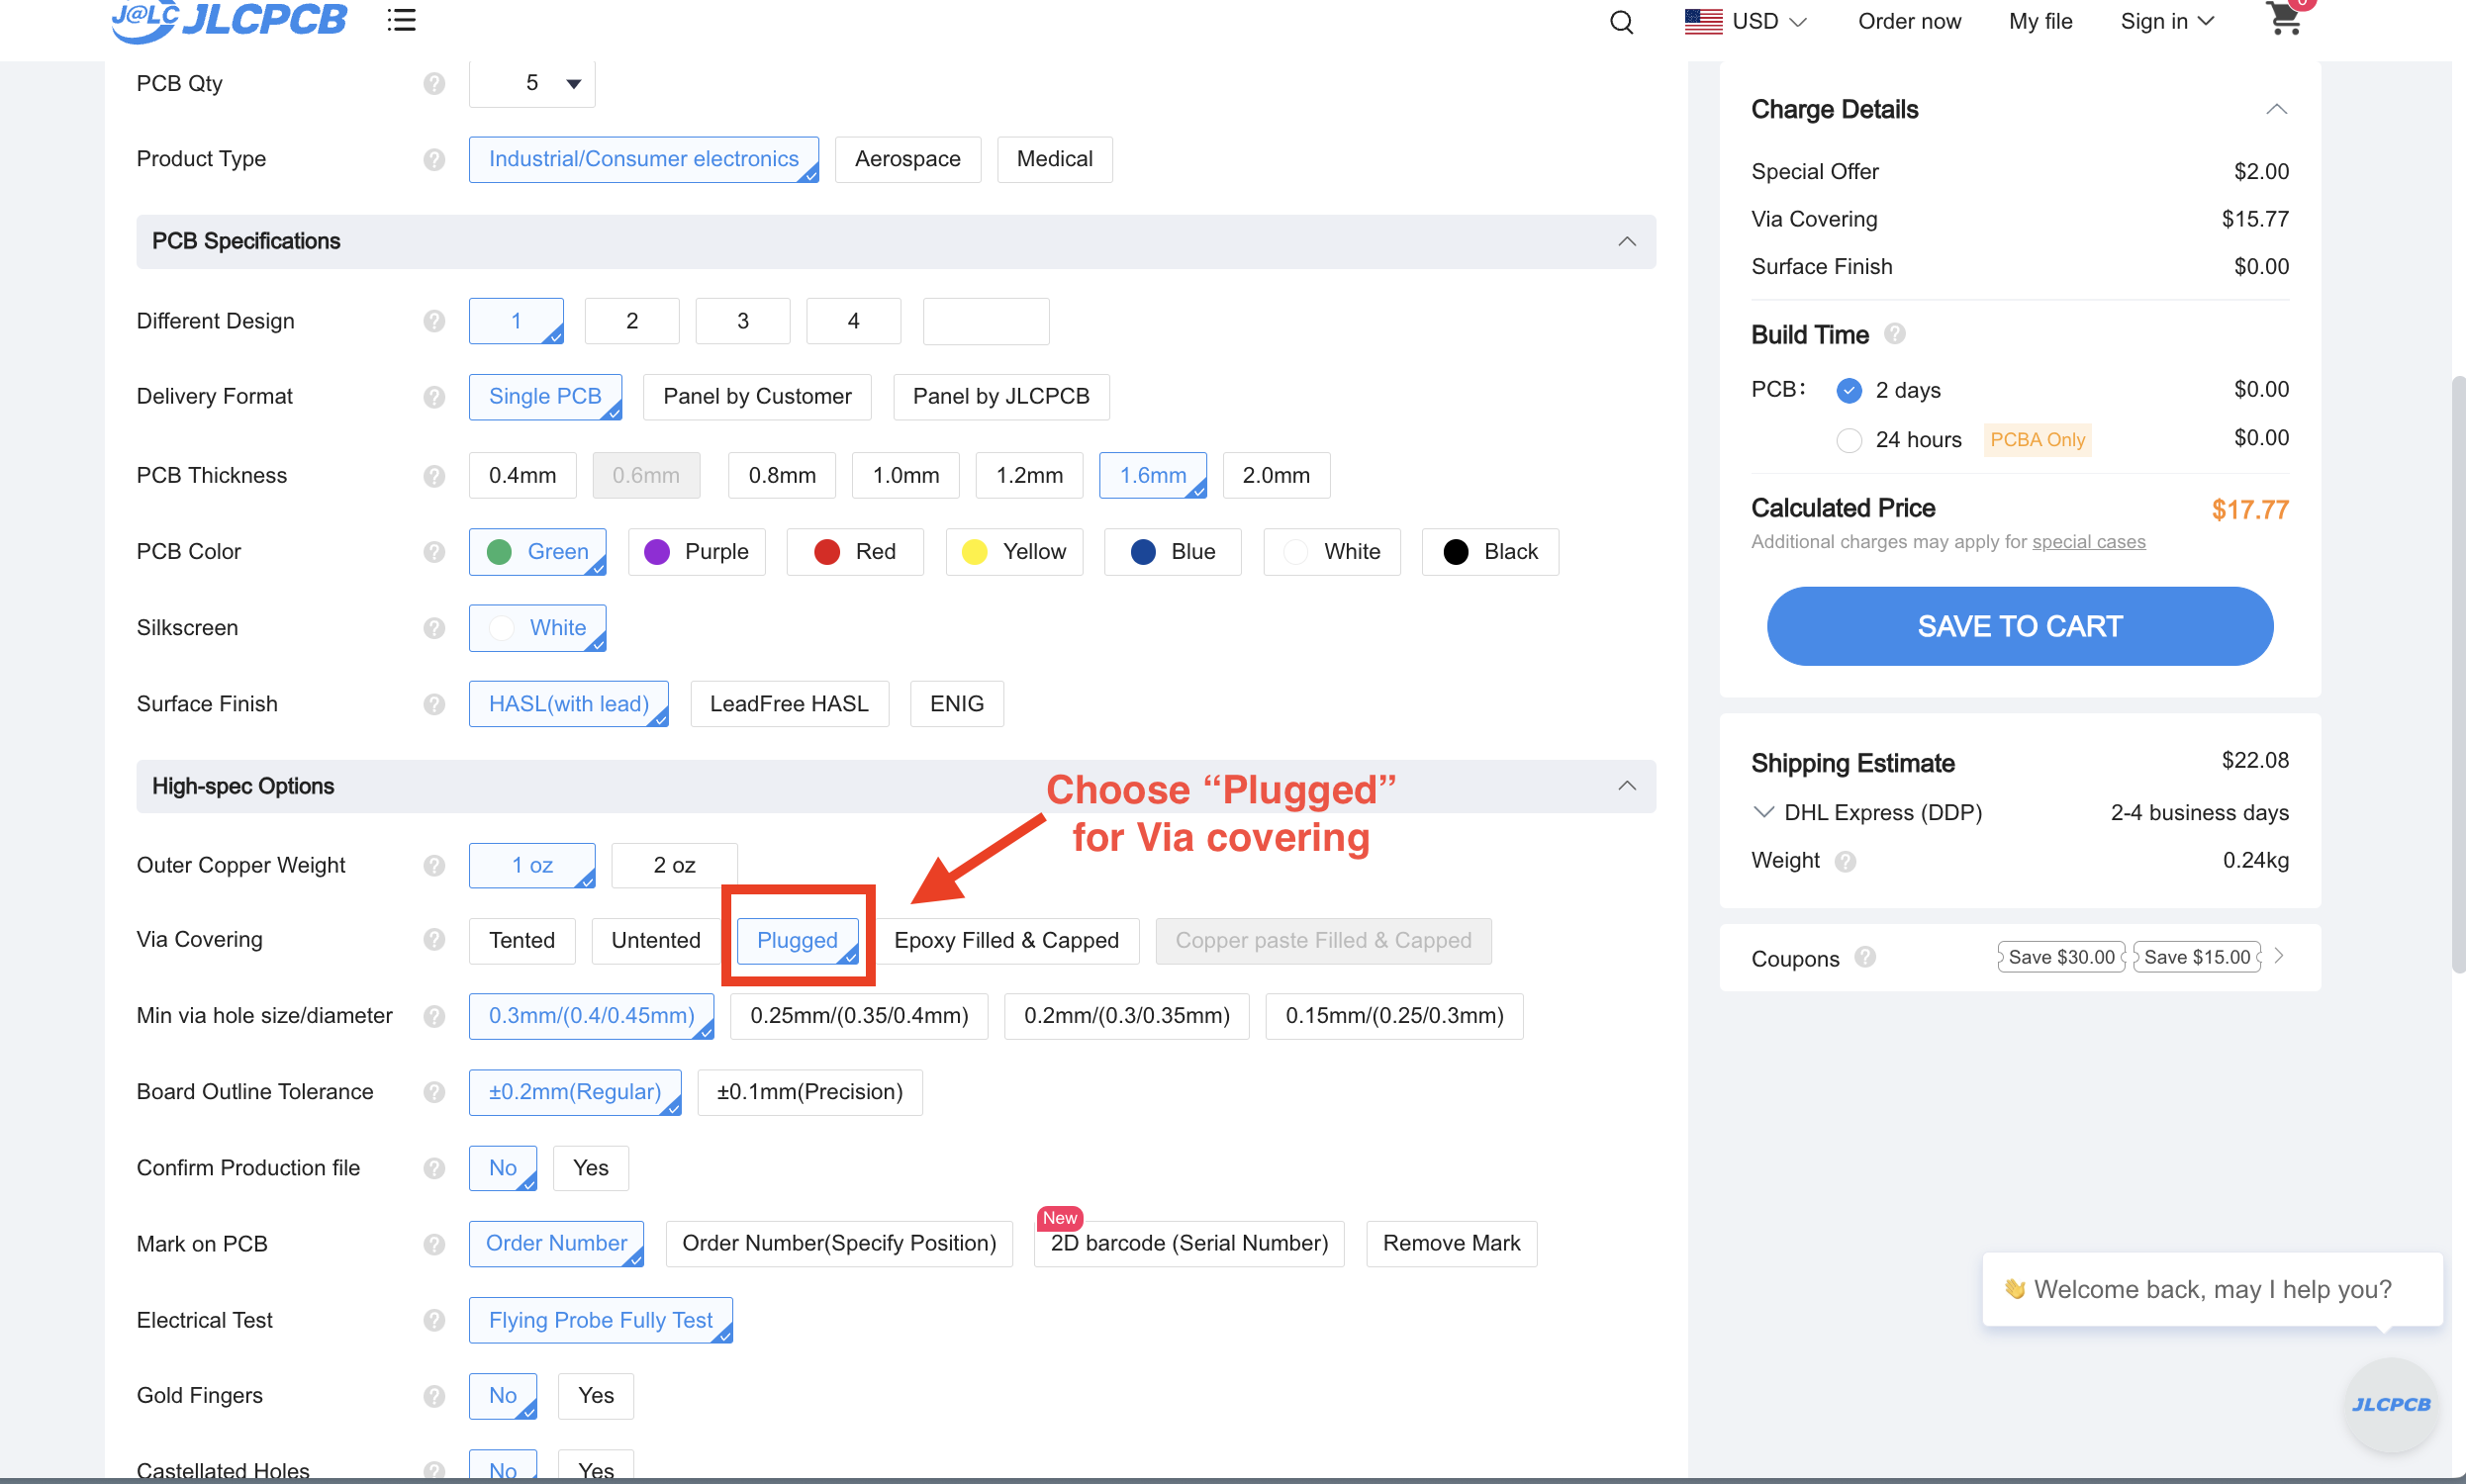Select 2D barcode (Serial Number) mark
This screenshot has height=1484, width=2466.
[1189, 1244]
